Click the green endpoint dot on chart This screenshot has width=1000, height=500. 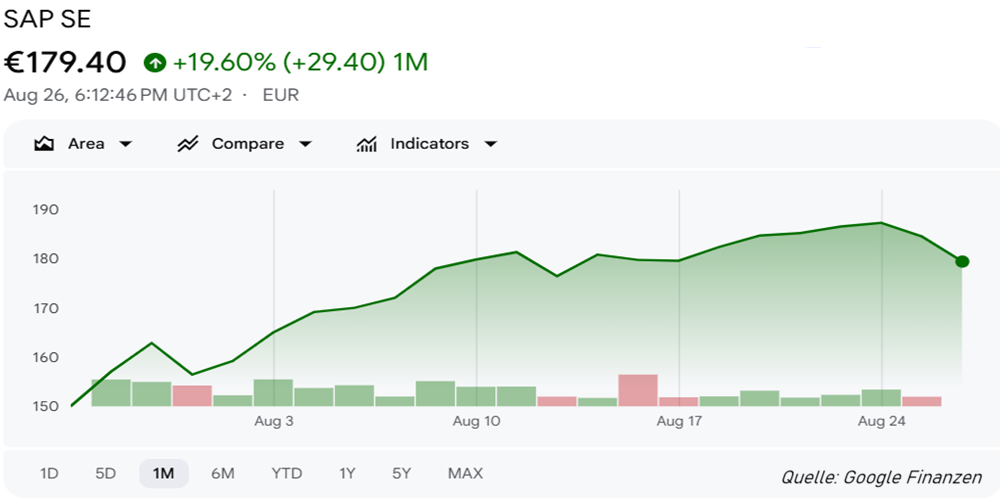[x=962, y=261]
